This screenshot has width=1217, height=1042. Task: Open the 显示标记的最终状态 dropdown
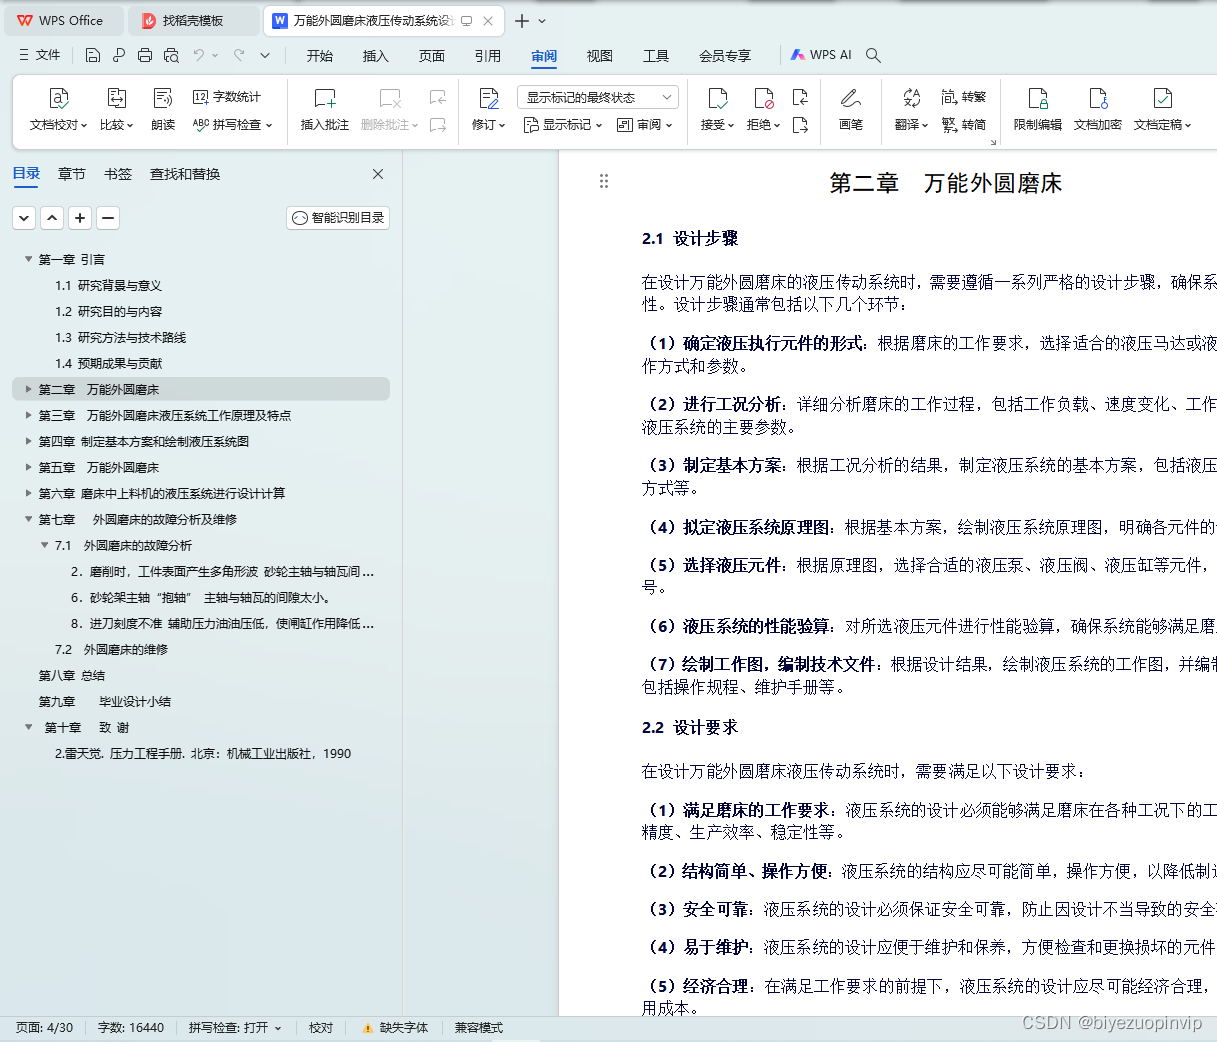click(598, 97)
